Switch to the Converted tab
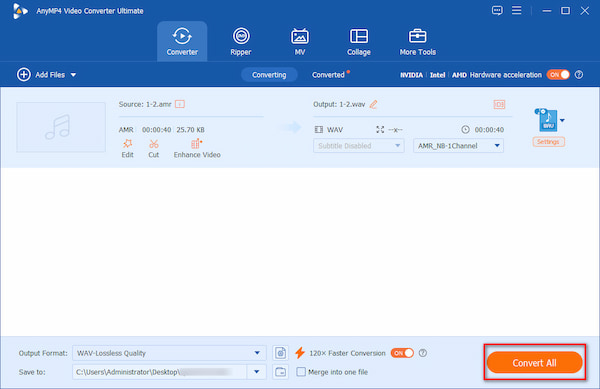600x389 pixels. point(328,75)
